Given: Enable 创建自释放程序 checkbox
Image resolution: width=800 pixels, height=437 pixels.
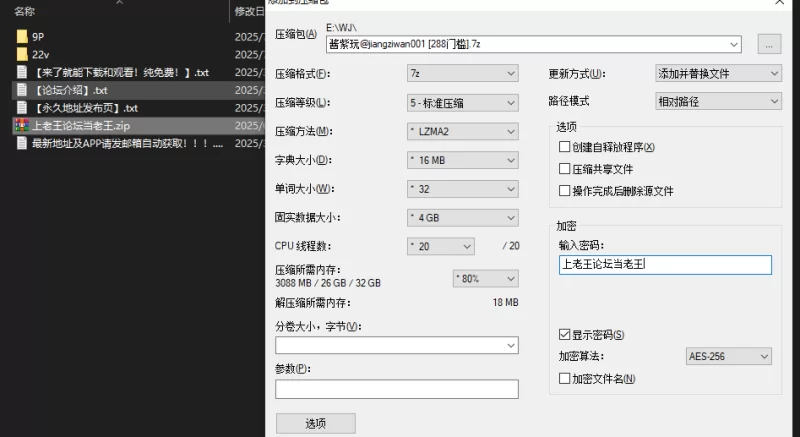Looking at the screenshot, I should pos(564,147).
